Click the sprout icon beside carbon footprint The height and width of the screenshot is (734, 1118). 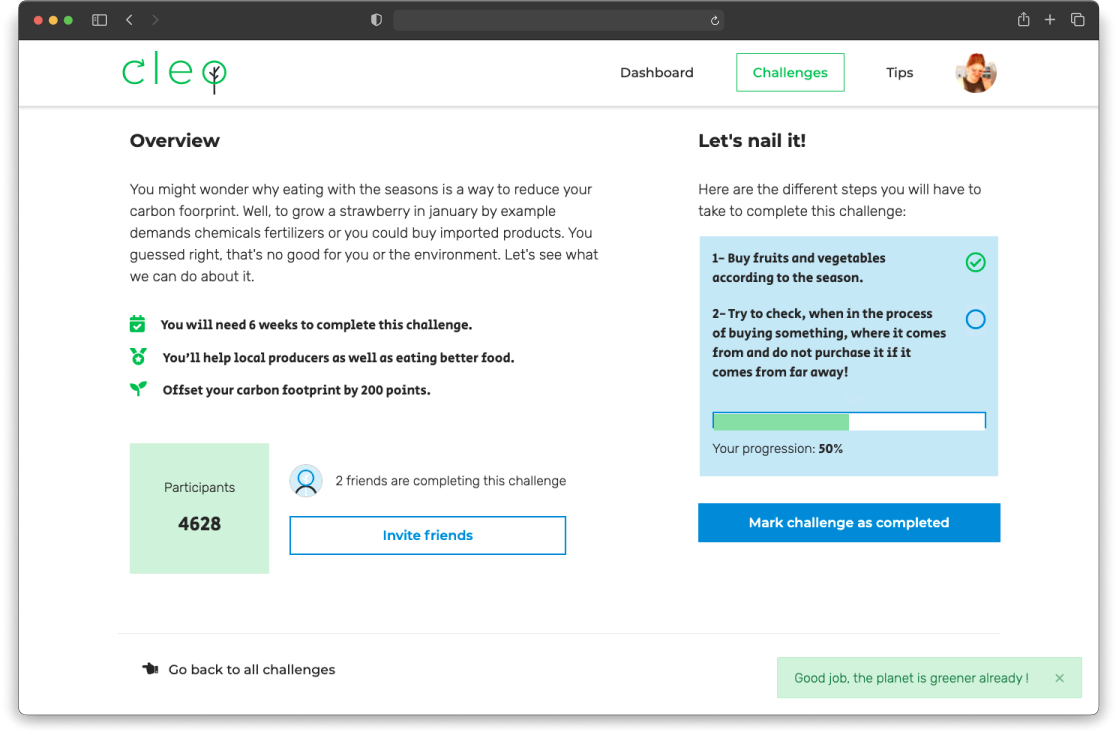[138, 389]
